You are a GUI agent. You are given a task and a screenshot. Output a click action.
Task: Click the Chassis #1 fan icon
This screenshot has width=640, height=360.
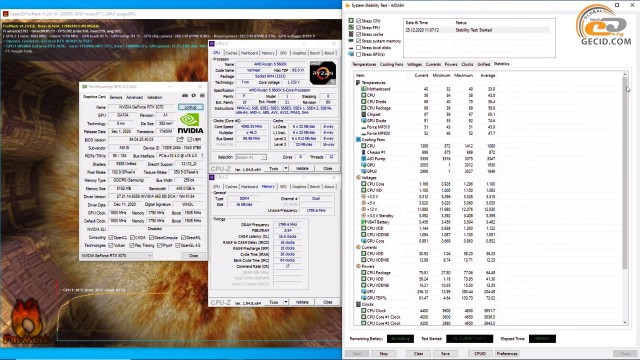[363, 152]
